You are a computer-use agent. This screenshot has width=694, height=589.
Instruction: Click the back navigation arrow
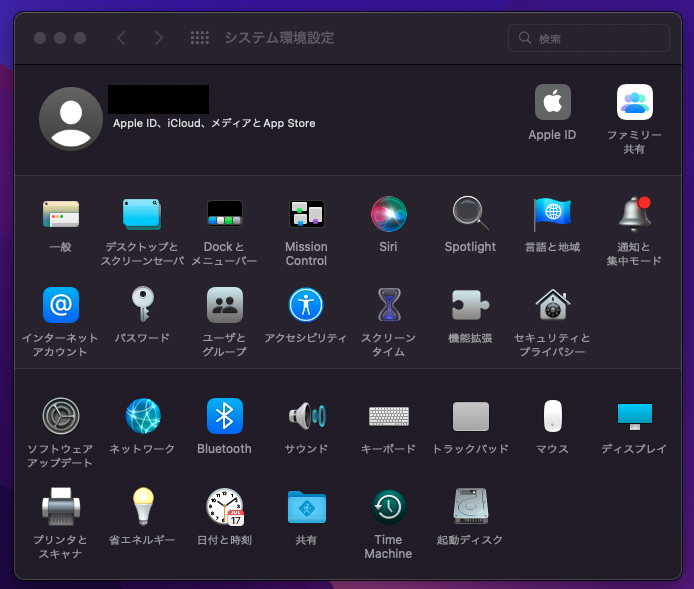121,38
